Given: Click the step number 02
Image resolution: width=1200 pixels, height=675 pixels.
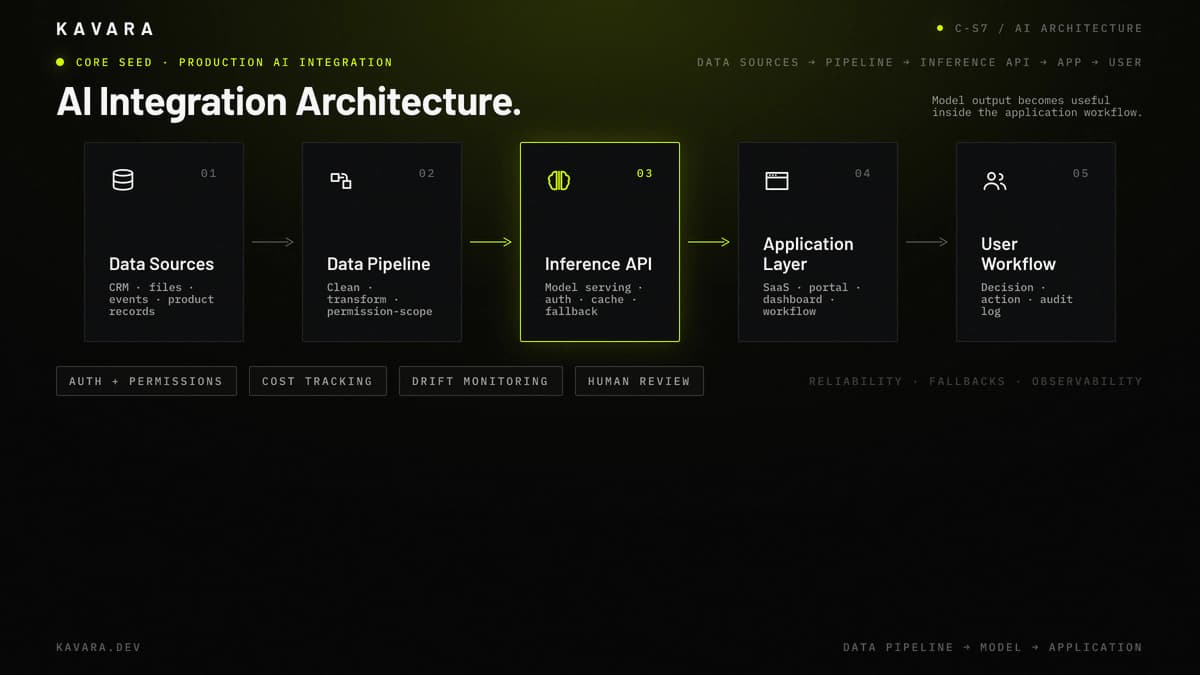Looking at the screenshot, I should [x=426, y=173].
